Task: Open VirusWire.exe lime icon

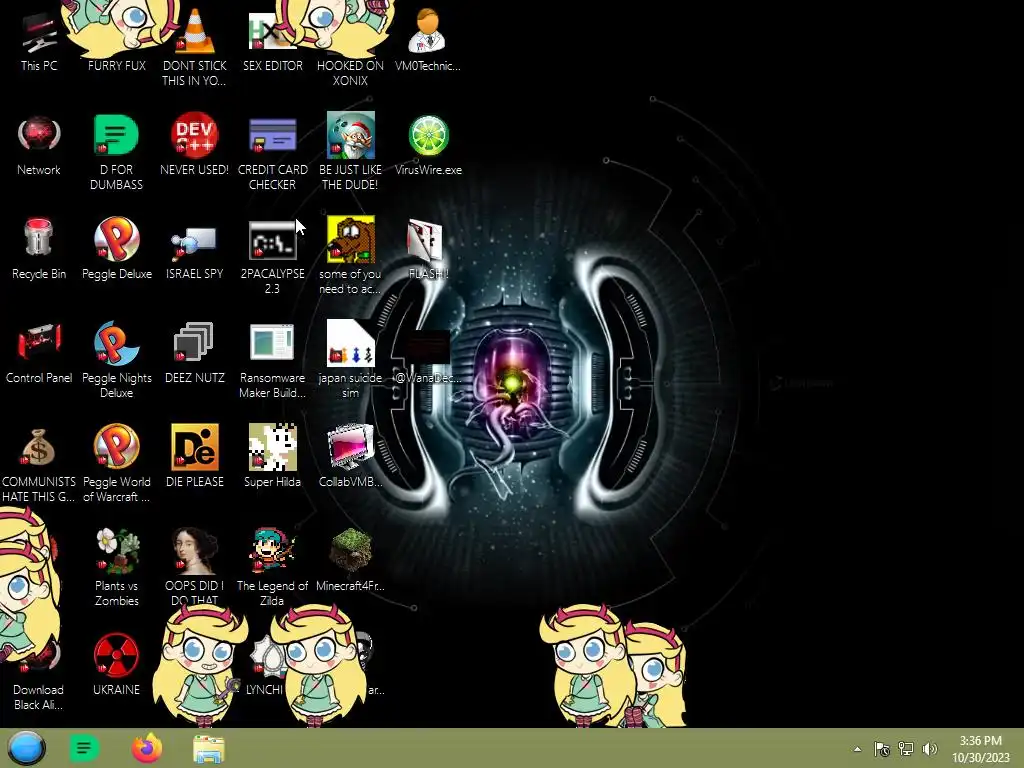Action: point(428,136)
